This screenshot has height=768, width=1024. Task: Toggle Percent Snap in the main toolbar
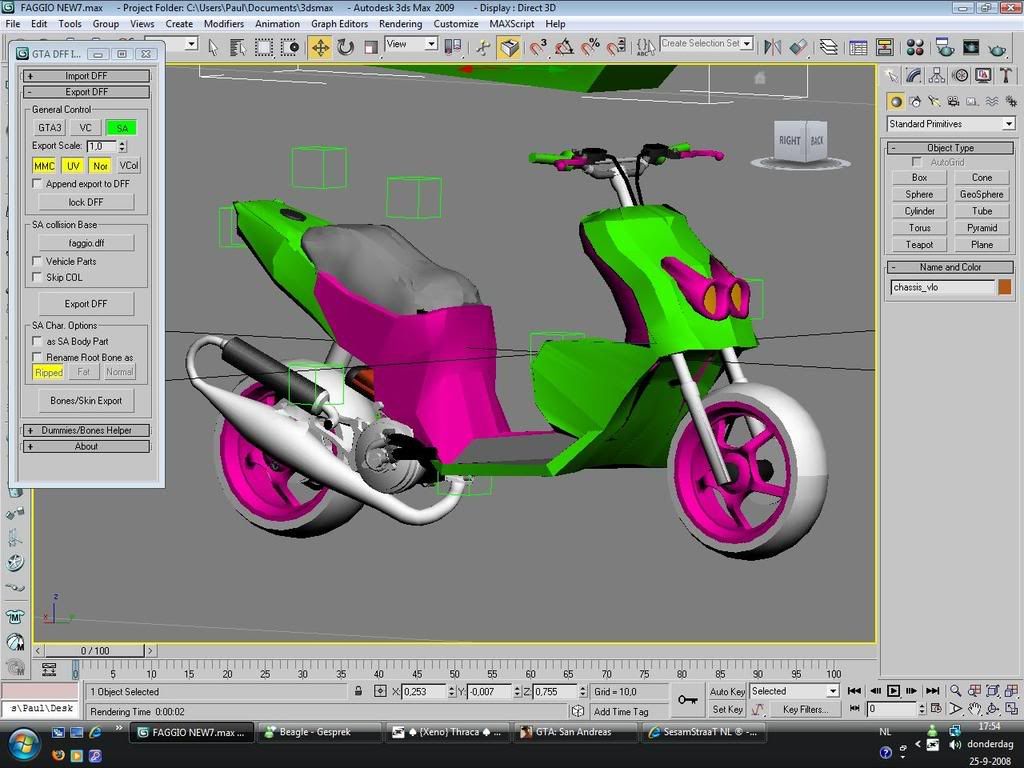(x=590, y=47)
